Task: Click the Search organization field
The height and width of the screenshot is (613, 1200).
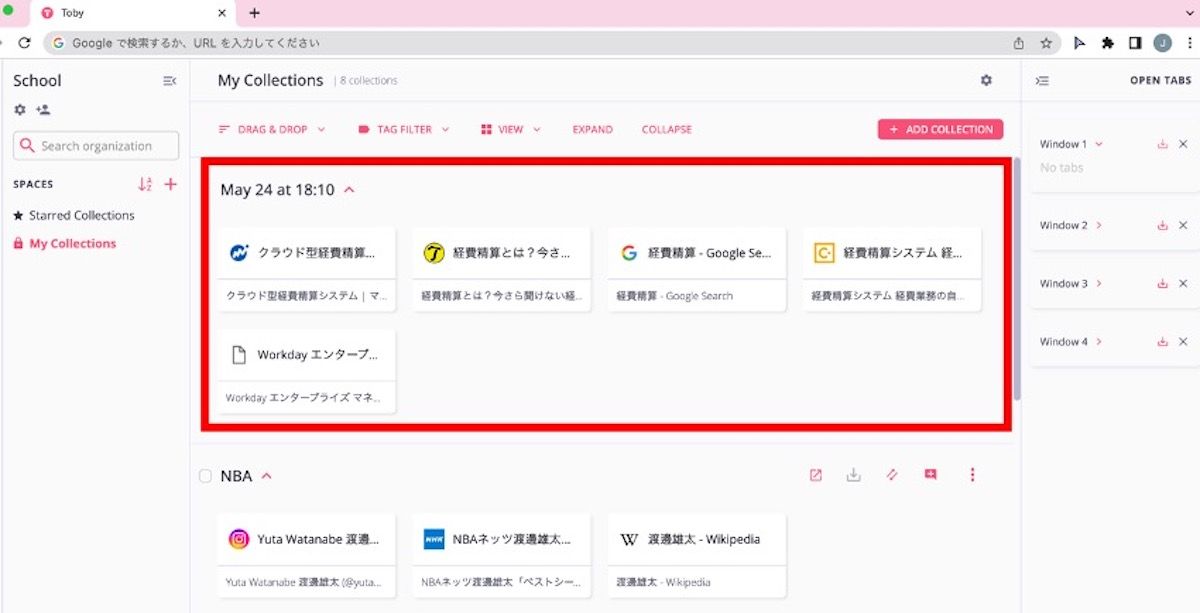Action: tap(96, 146)
